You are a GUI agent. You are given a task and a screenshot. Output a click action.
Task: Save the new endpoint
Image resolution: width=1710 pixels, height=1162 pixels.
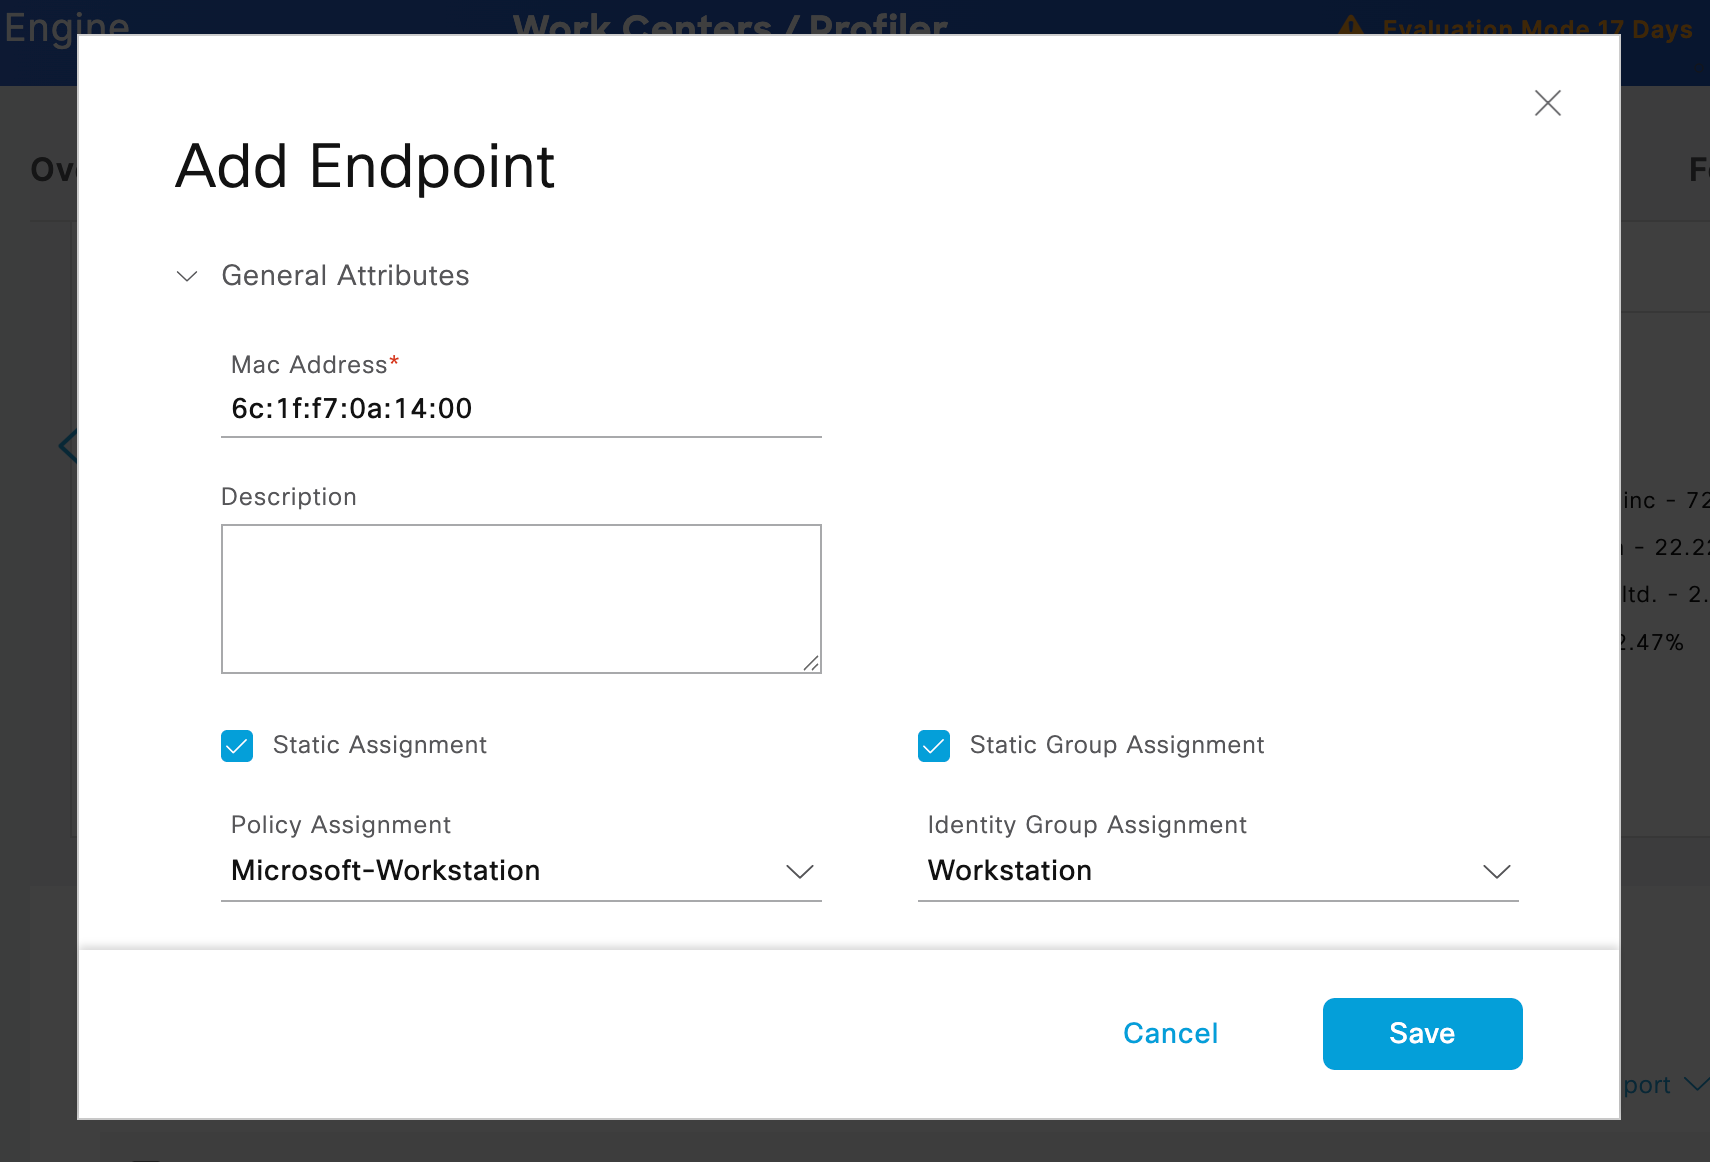1422,1034
